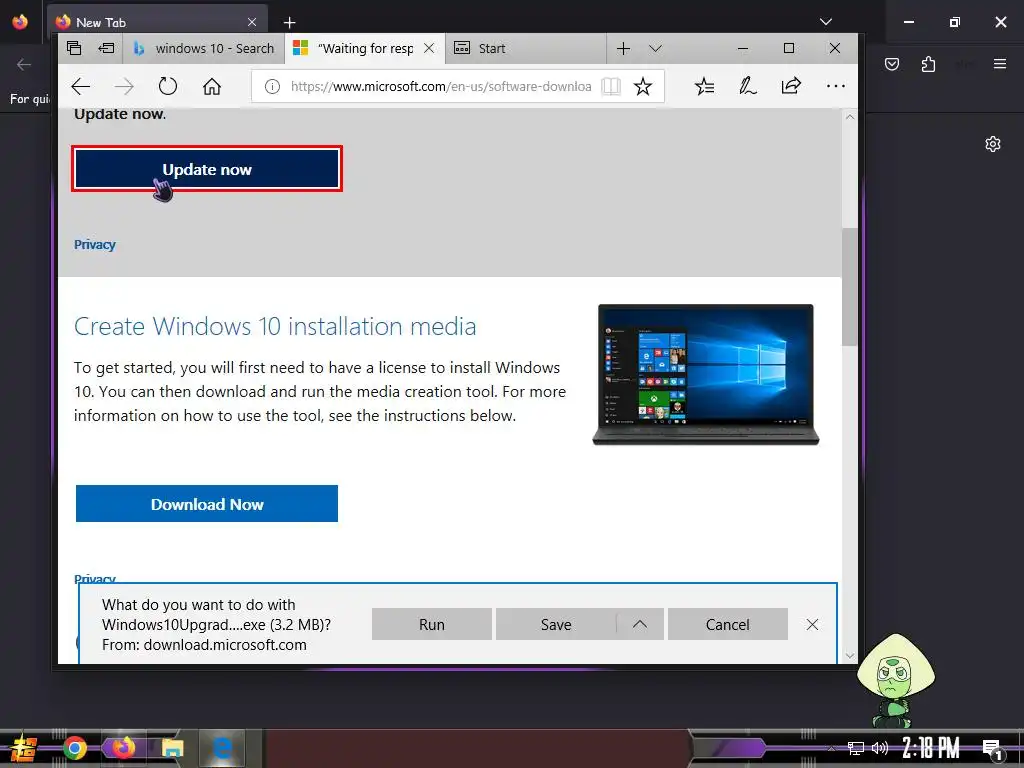Select Firefox New Tab tab
Screen dimensions: 1024x768
click(157, 22)
